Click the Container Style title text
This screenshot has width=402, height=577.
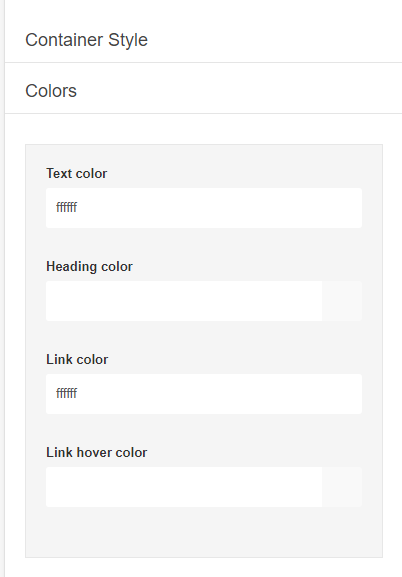[x=87, y=40]
